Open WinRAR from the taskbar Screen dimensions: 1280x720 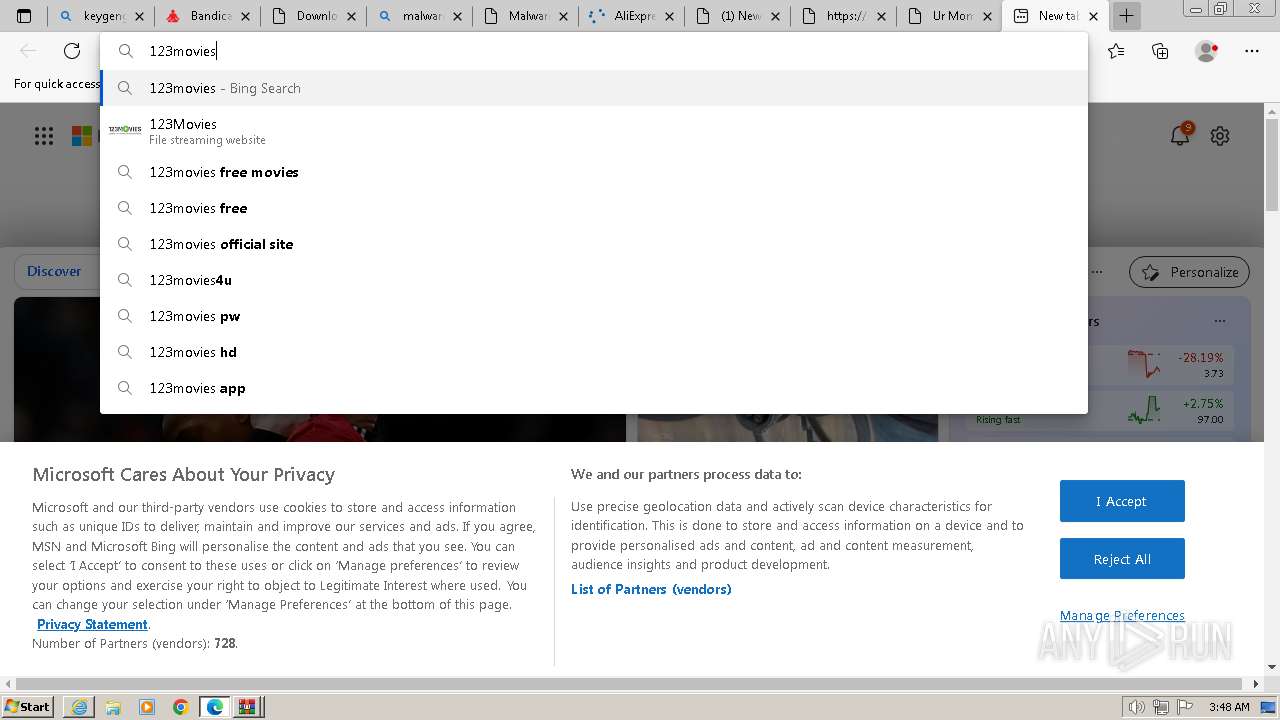pyautogui.click(x=247, y=707)
